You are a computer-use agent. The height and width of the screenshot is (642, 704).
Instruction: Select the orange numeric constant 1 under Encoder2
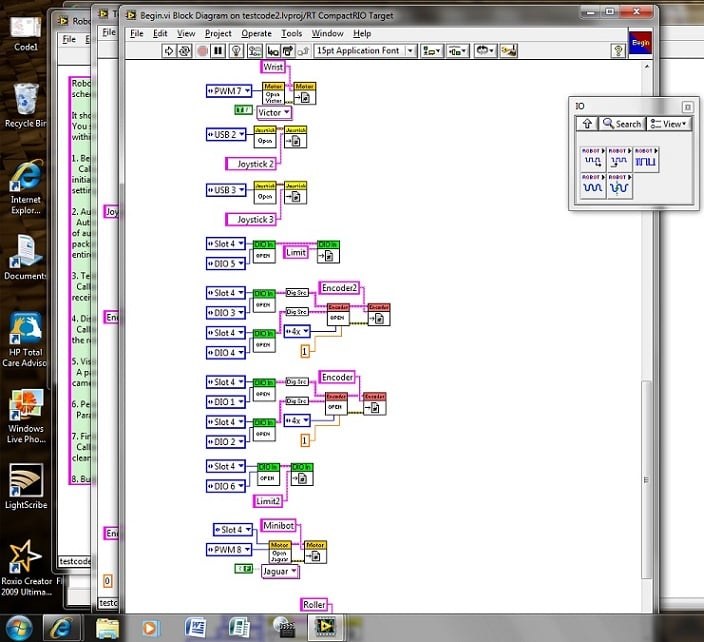pos(305,351)
